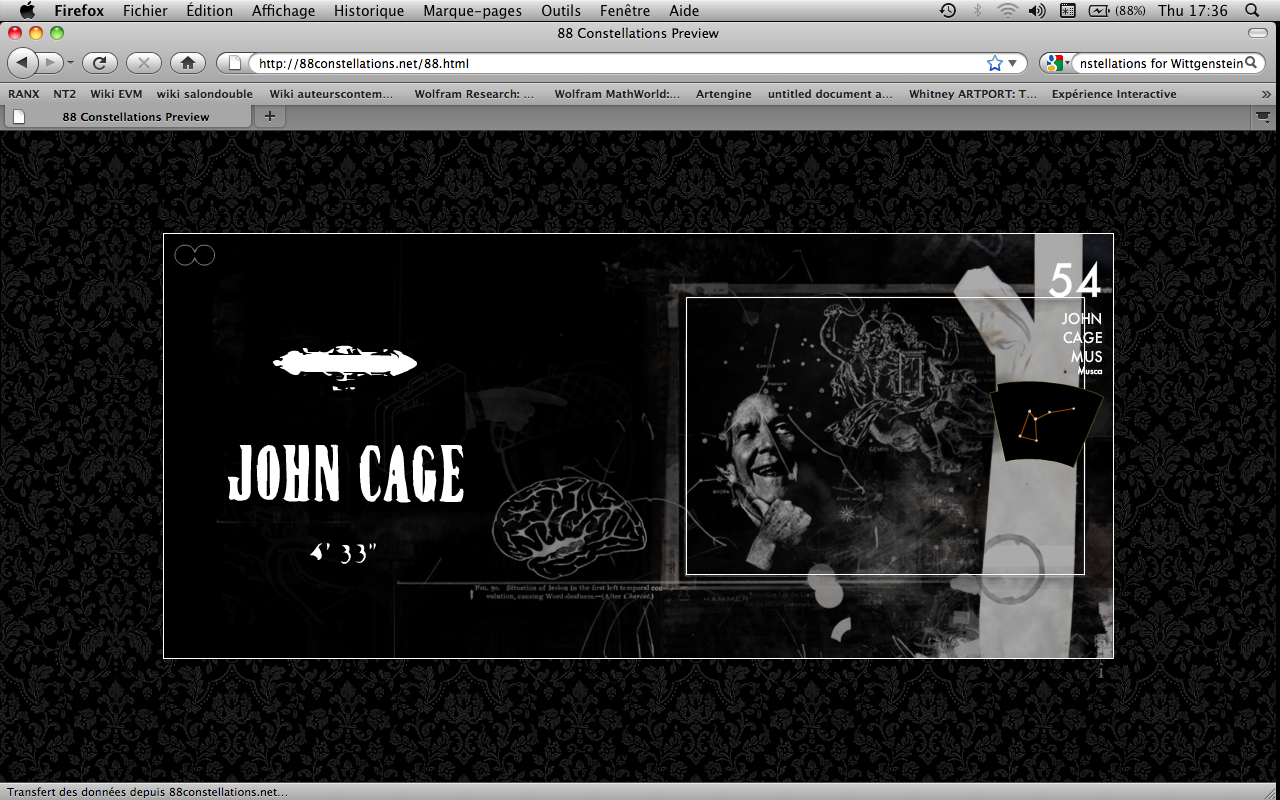Click the search box text field

(x=1160, y=63)
